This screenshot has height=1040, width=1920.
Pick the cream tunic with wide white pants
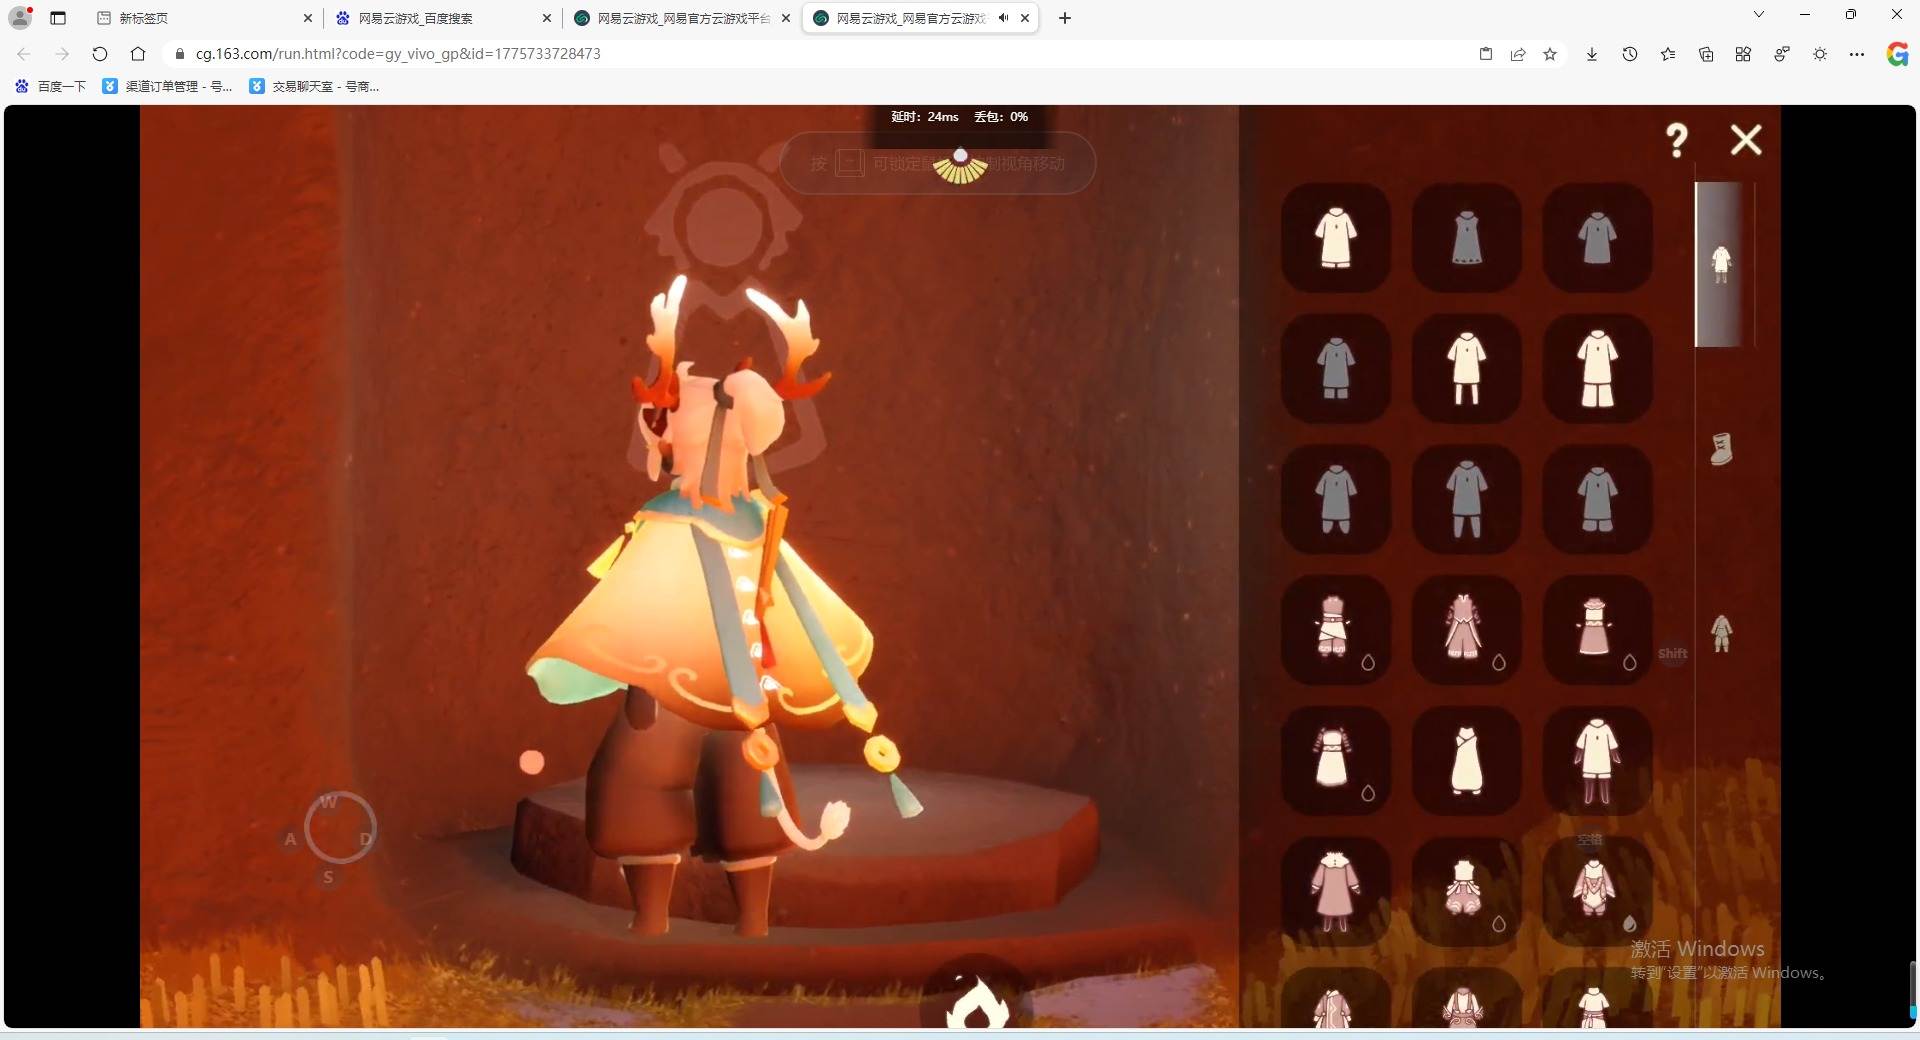click(x=1597, y=368)
